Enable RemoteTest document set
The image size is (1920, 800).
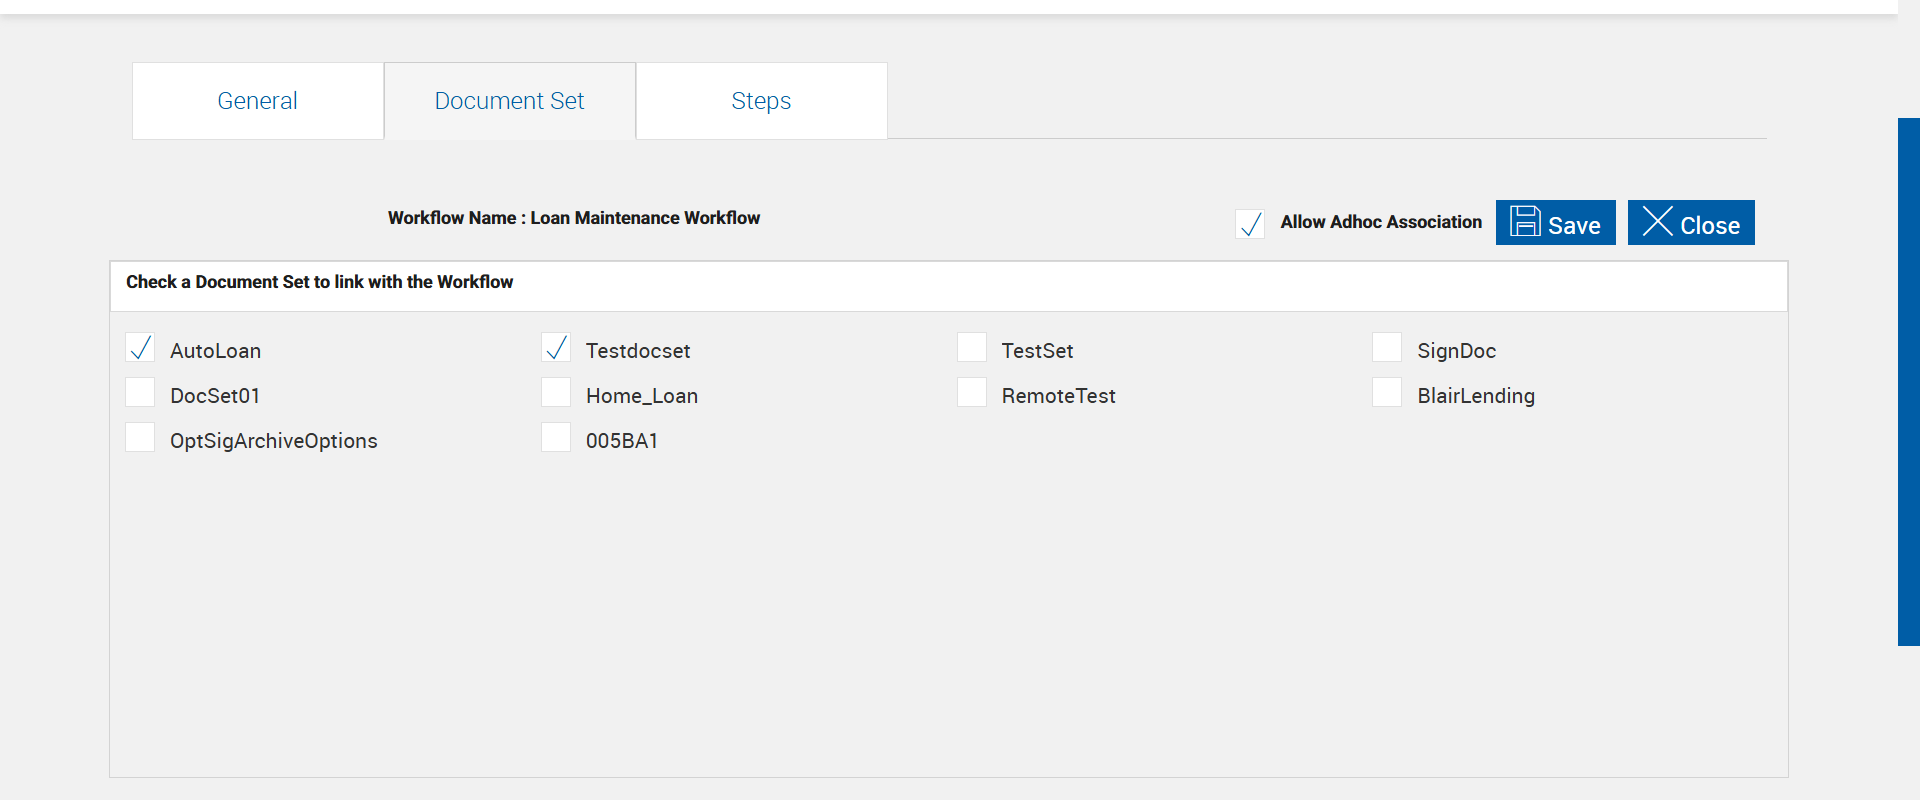(x=972, y=393)
